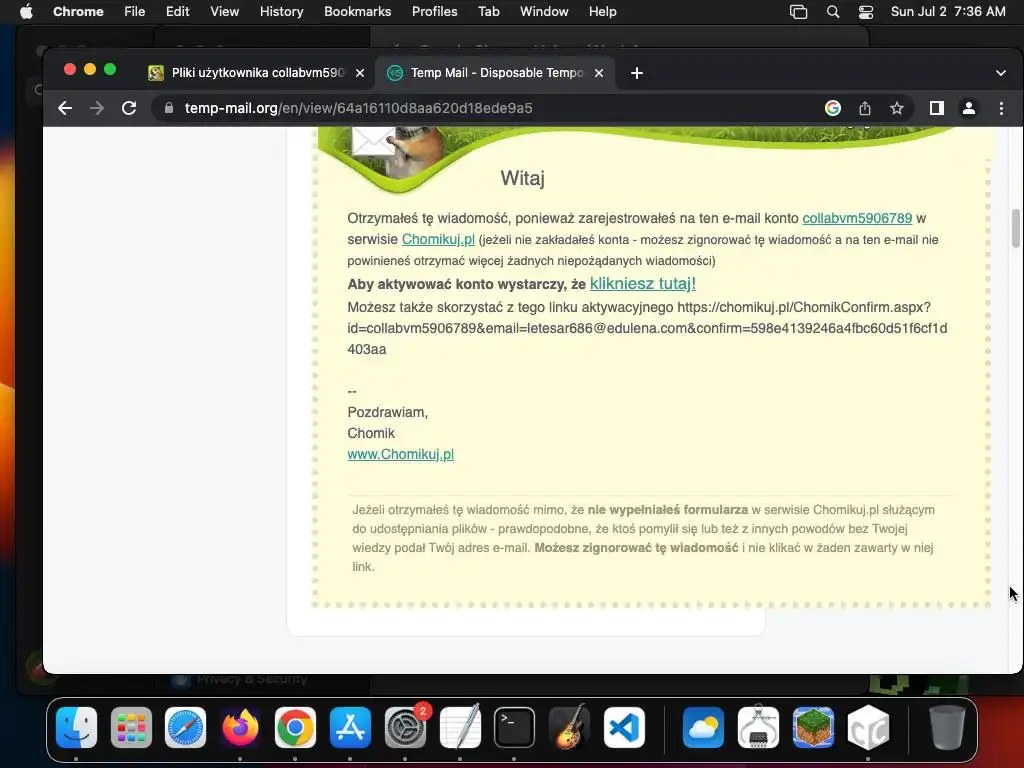Open the History menu
Viewport: 1024px width, 768px height.
click(x=281, y=12)
